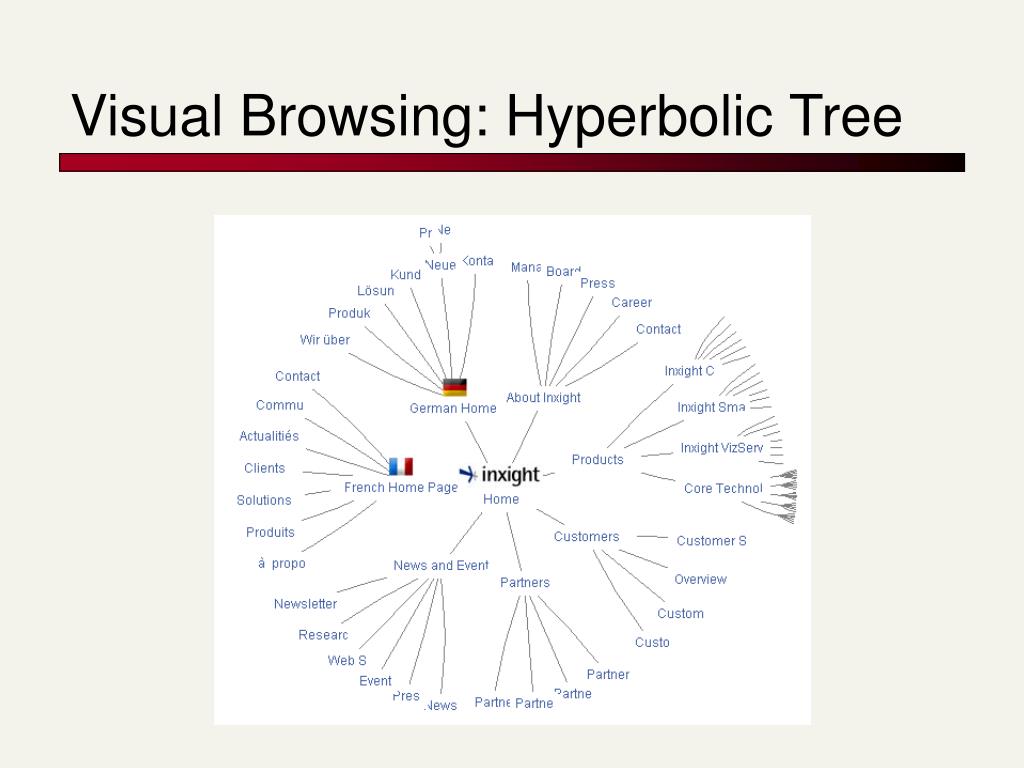Click the Actualités node
The width and height of the screenshot is (1024, 768).
tap(269, 436)
